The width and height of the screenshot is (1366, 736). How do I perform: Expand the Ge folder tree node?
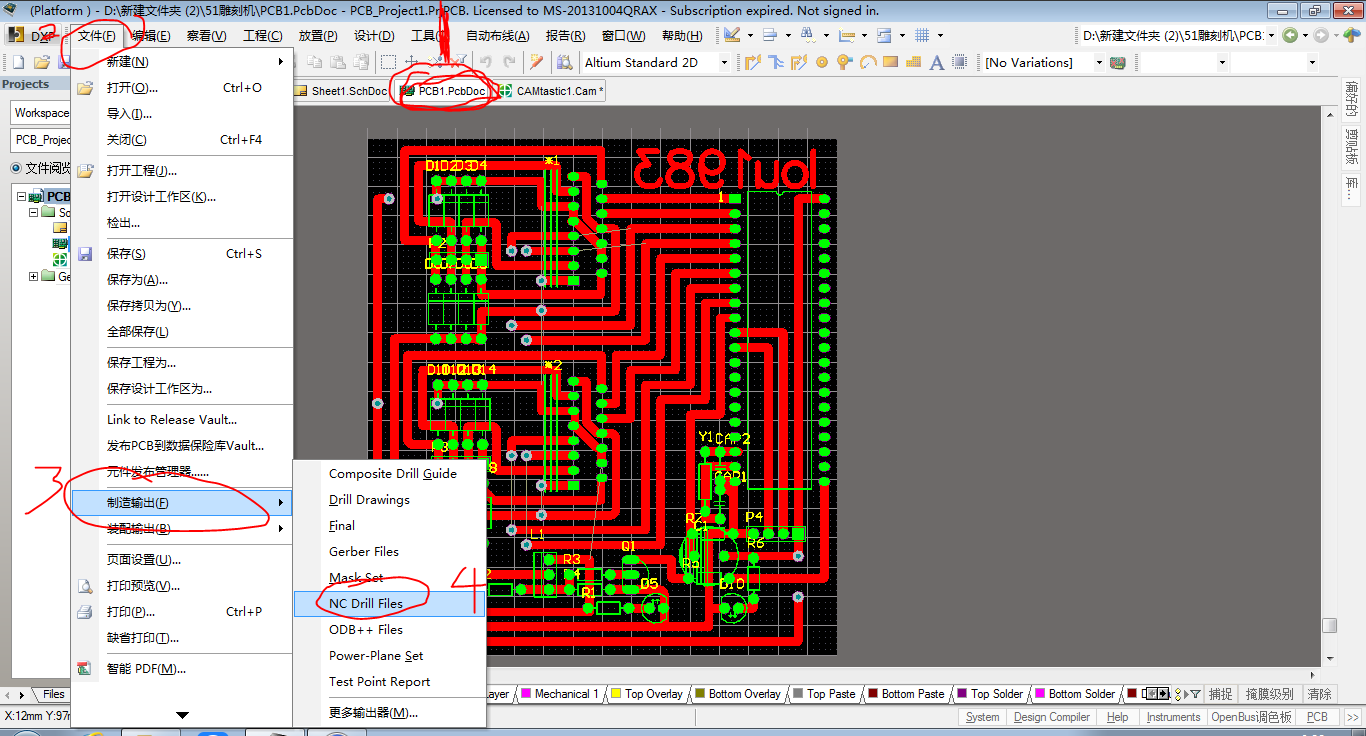(x=34, y=276)
